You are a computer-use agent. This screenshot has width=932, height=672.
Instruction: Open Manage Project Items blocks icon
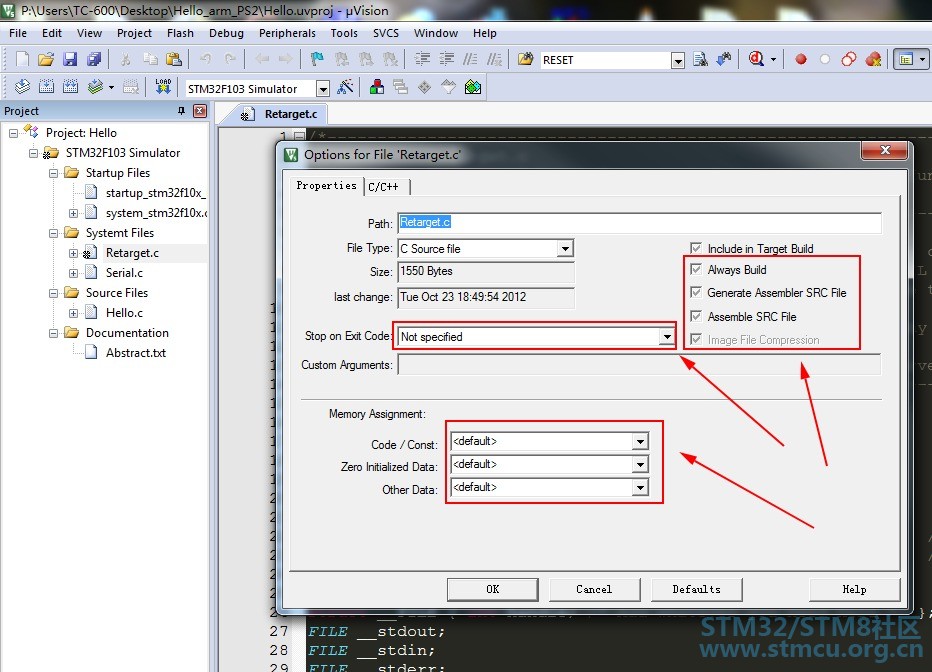coord(377,87)
